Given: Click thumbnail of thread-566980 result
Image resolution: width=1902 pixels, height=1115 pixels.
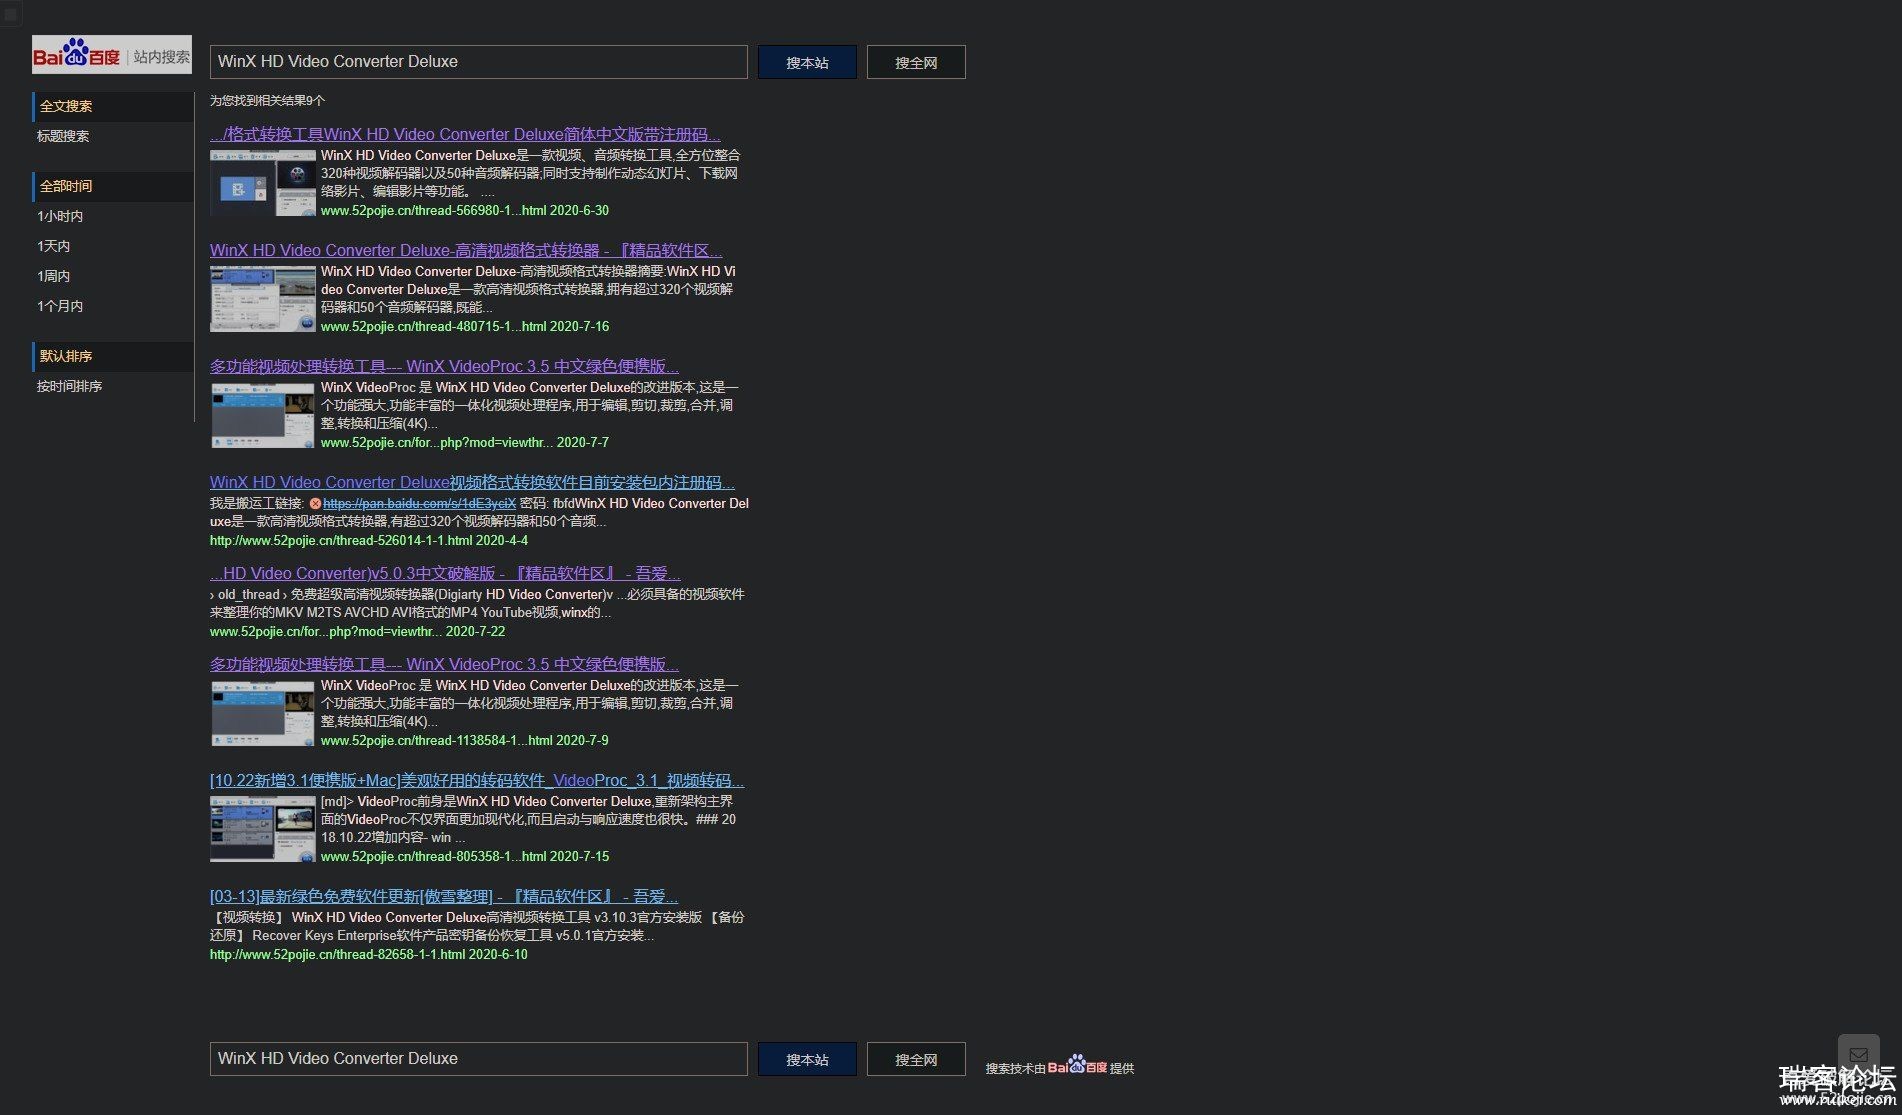Looking at the screenshot, I should (263, 183).
